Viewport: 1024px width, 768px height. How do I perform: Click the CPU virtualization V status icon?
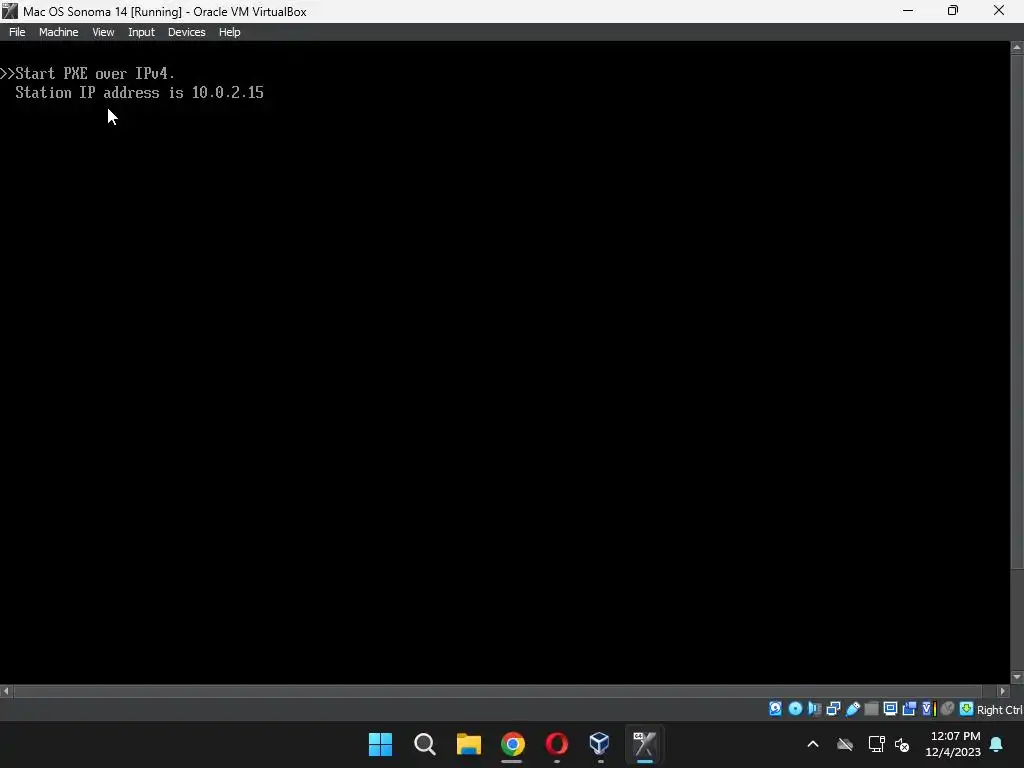pyautogui.click(x=929, y=709)
